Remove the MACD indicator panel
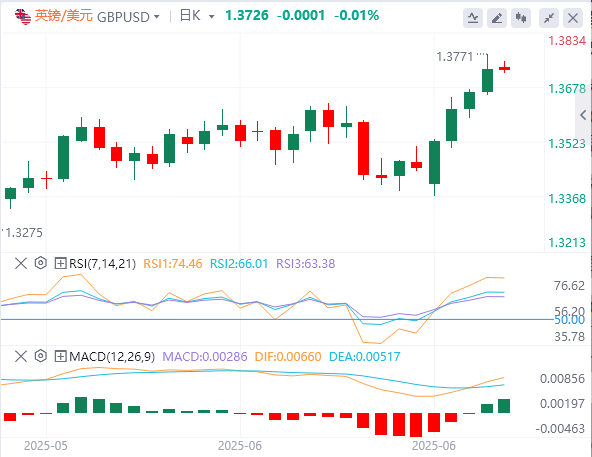This screenshot has width=592, height=457. tap(21, 356)
